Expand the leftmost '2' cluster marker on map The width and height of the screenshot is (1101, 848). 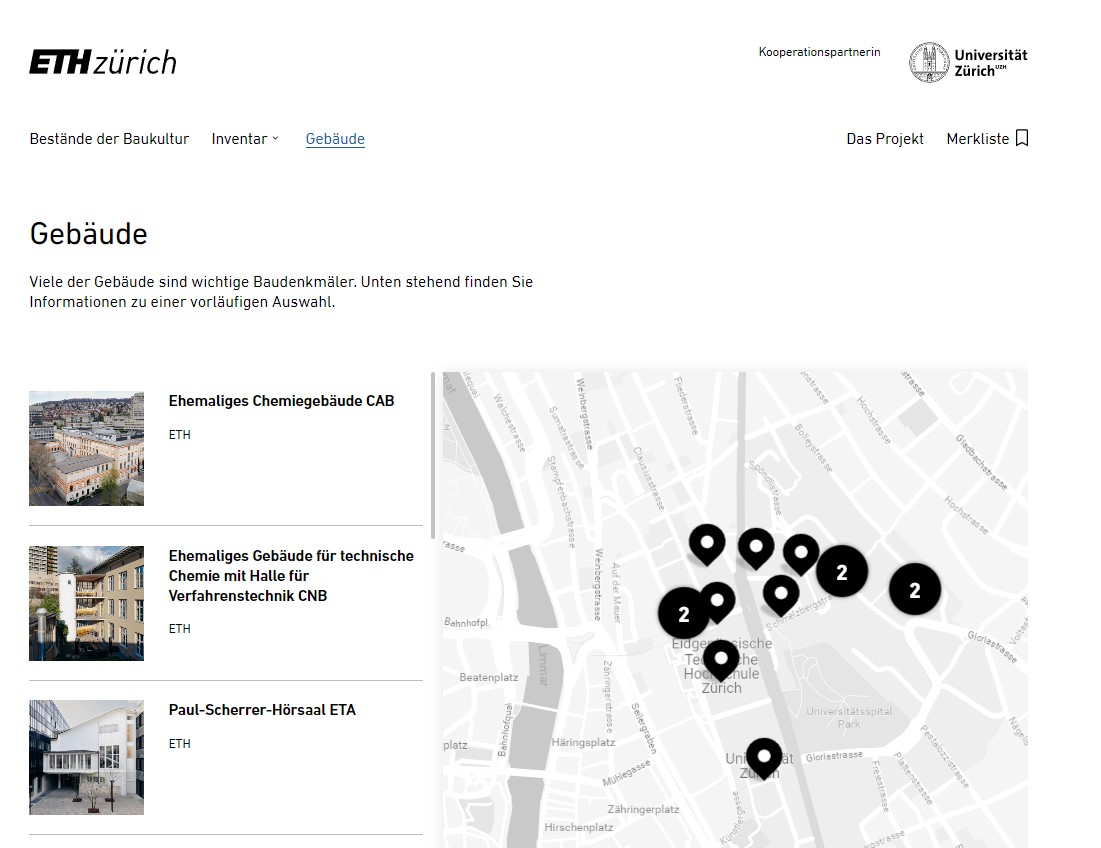(684, 613)
